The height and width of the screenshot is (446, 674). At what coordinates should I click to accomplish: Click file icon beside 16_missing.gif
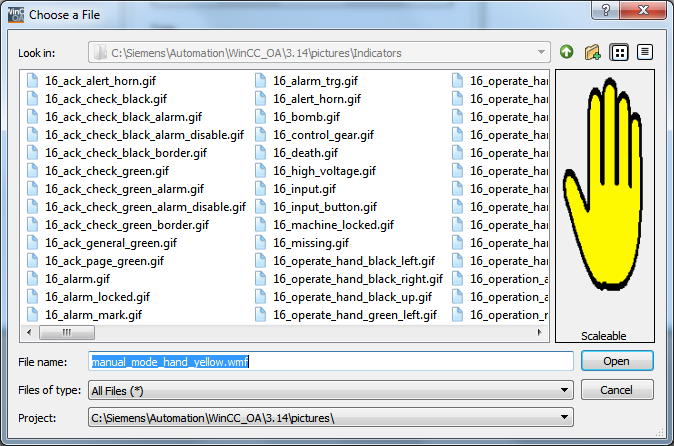(x=260, y=243)
